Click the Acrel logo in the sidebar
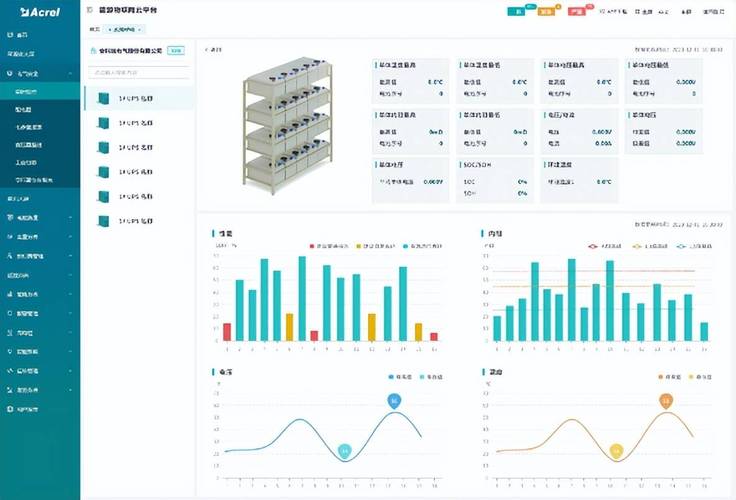The image size is (736, 500). 40,12
